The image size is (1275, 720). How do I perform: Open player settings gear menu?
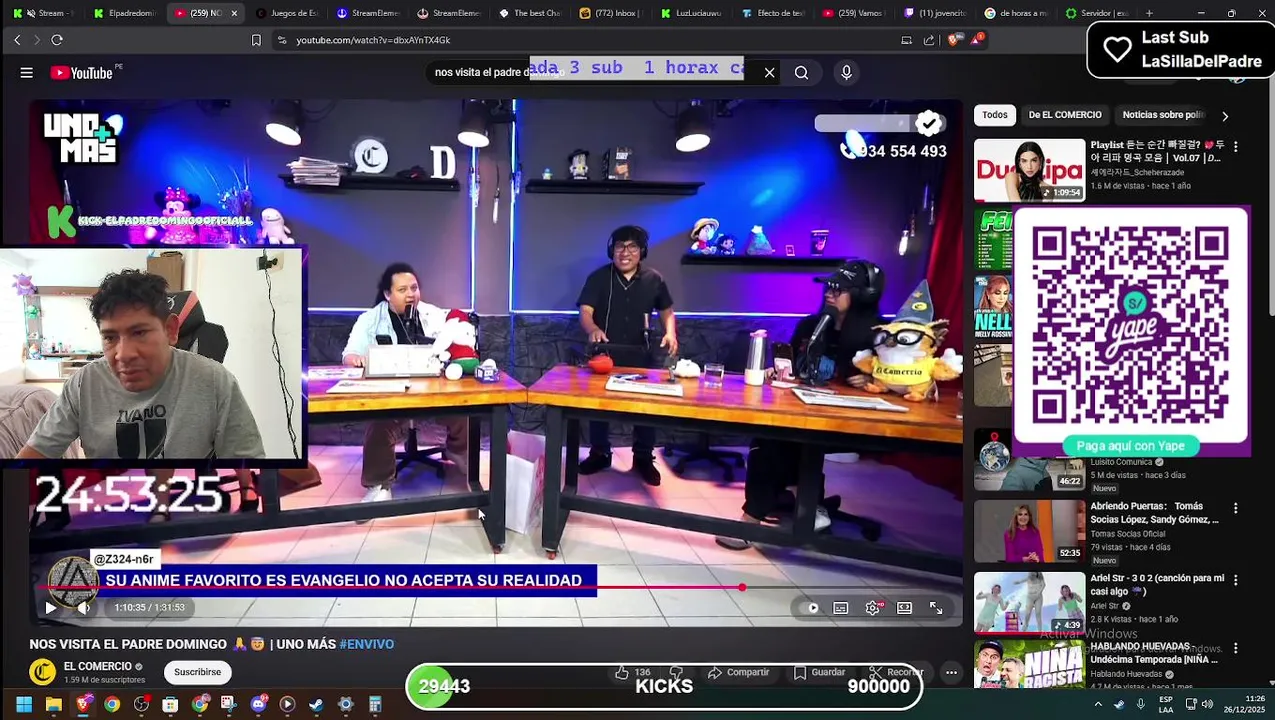[873, 607]
